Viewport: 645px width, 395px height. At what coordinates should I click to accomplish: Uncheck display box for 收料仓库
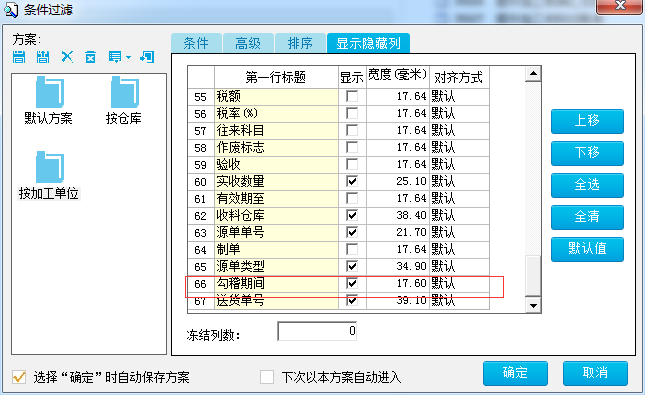(352, 215)
